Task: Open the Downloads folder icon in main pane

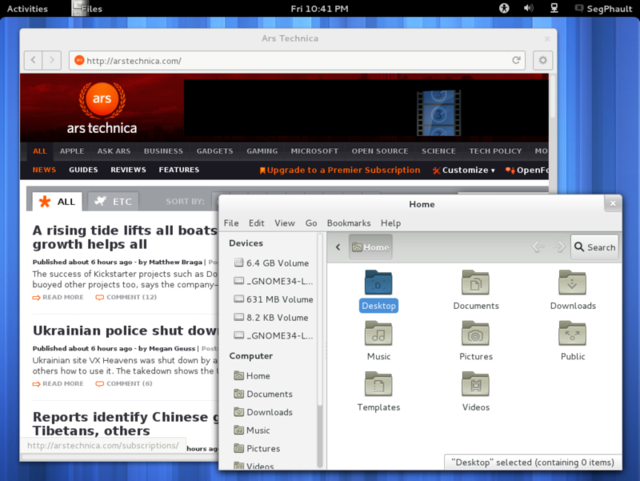Action: tap(572, 283)
